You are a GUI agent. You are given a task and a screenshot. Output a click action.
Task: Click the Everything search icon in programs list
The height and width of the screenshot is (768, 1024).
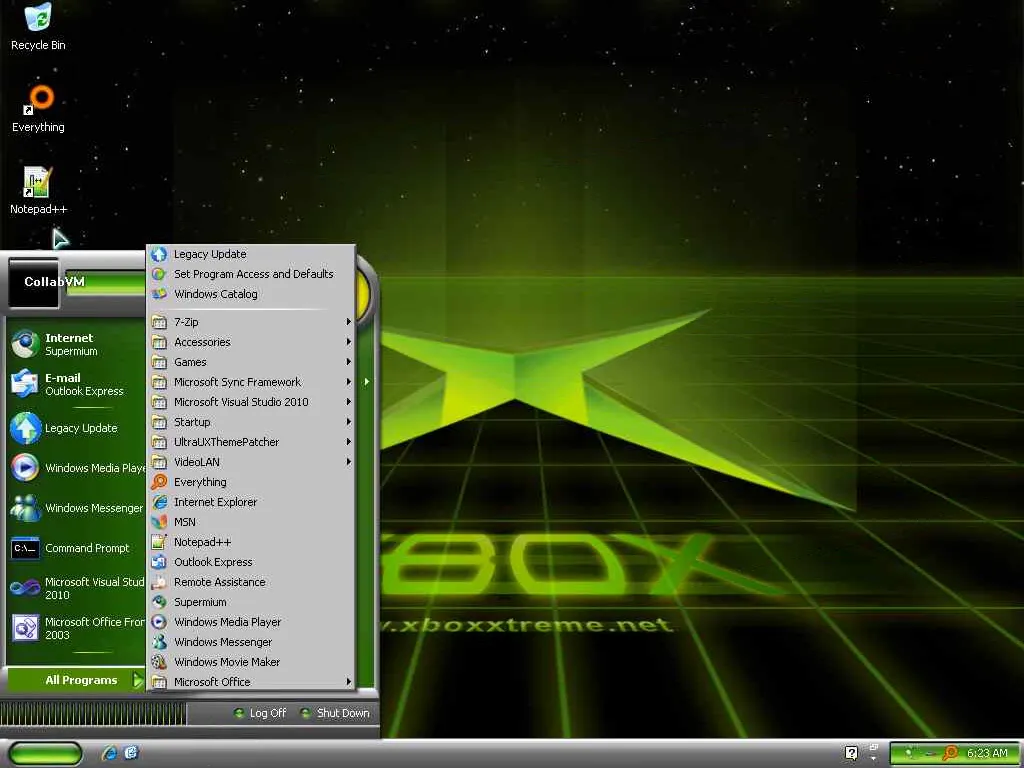[159, 482]
